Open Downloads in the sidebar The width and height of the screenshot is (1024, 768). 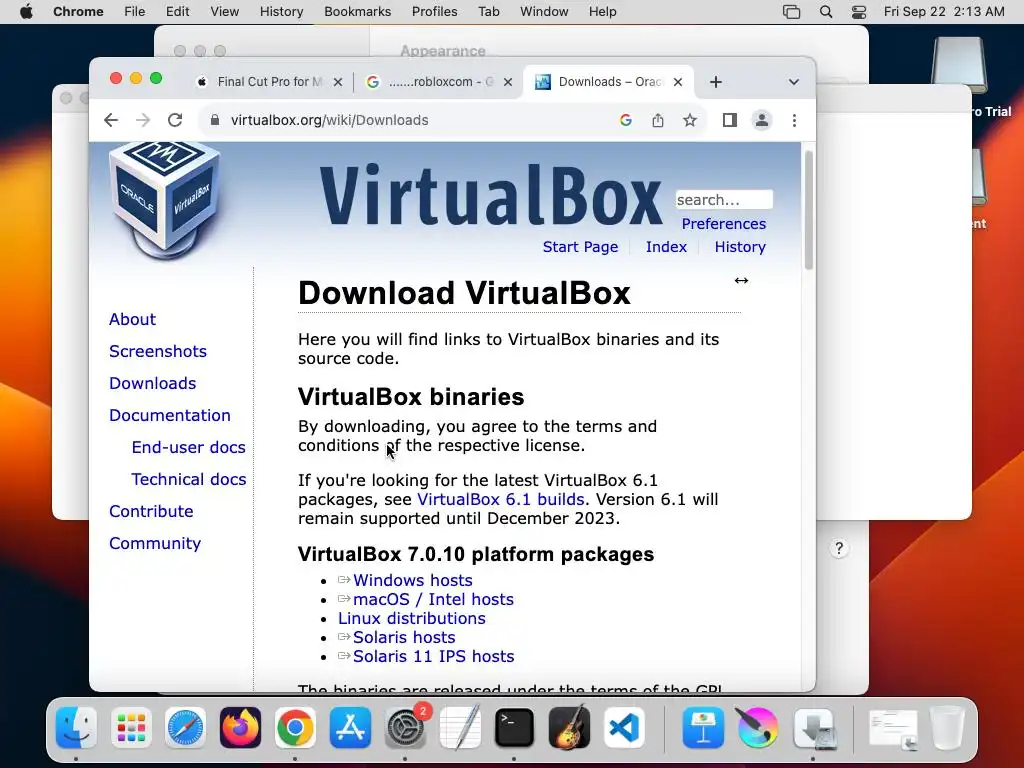tap(153, 383)
